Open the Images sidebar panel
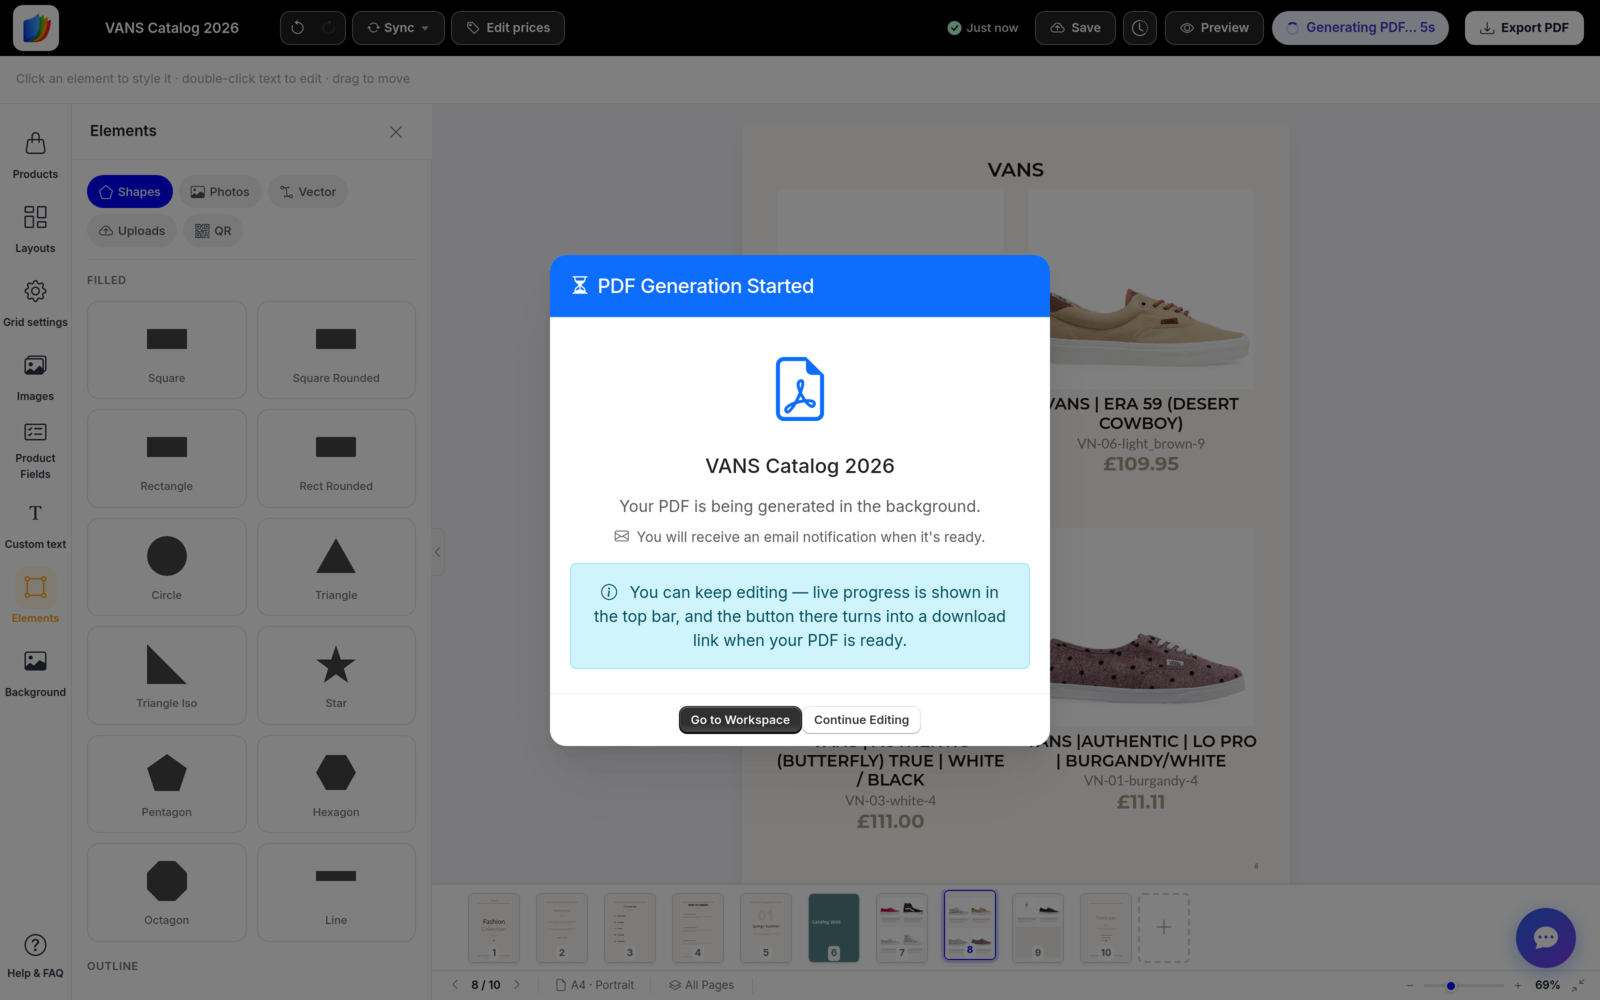1600x1000 pixels. coord(35,378)
